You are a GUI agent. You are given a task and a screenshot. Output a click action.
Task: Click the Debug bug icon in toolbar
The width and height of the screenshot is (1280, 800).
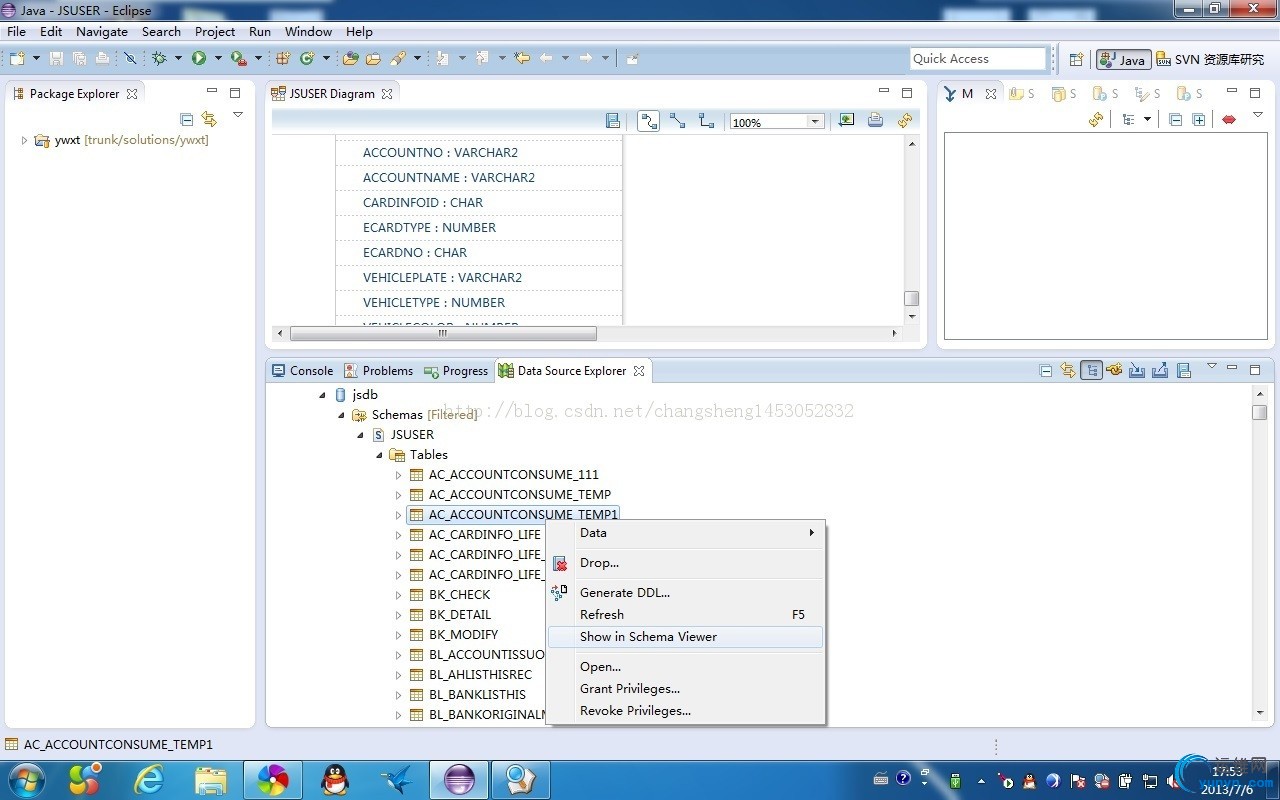159,59
